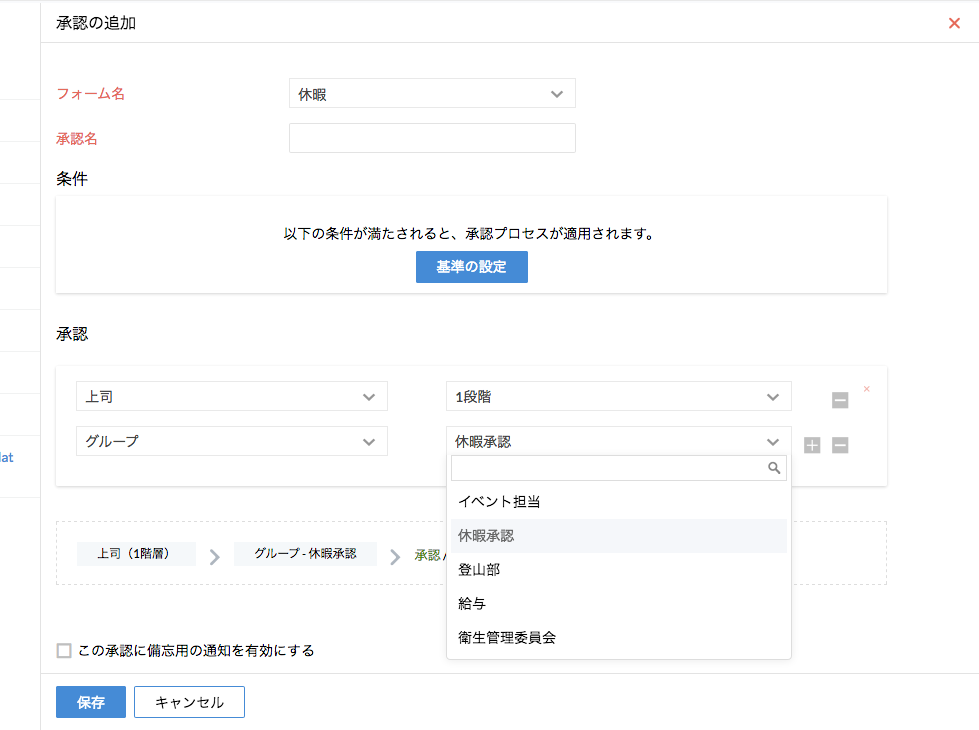Open the 上司 approver type dropdown
Screen dimensions: 979x730
click(x=232, y=396)
